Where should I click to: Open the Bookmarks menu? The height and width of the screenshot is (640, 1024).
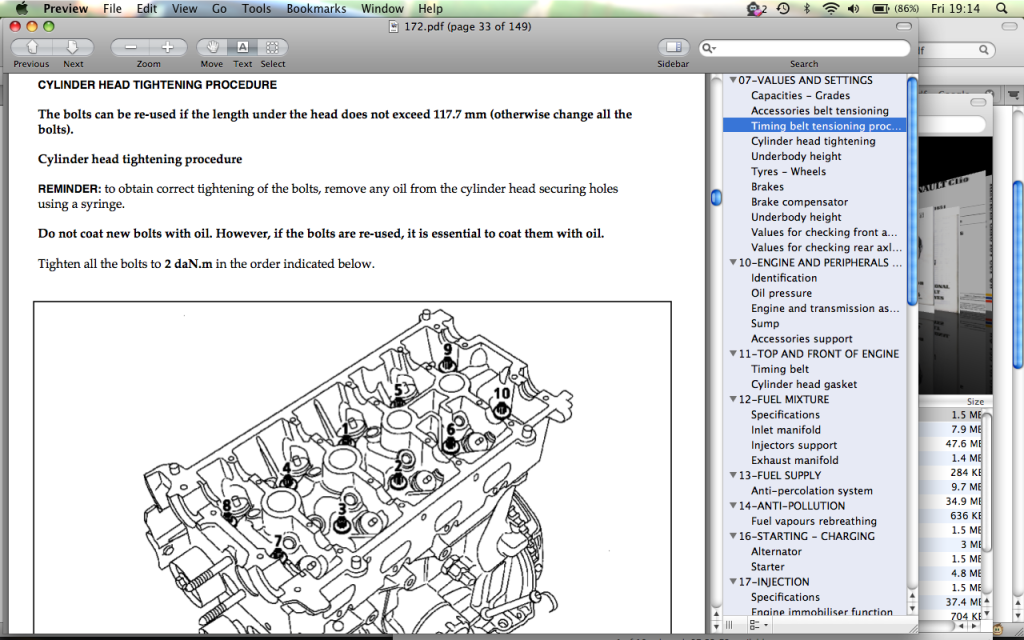coord(316,9)
